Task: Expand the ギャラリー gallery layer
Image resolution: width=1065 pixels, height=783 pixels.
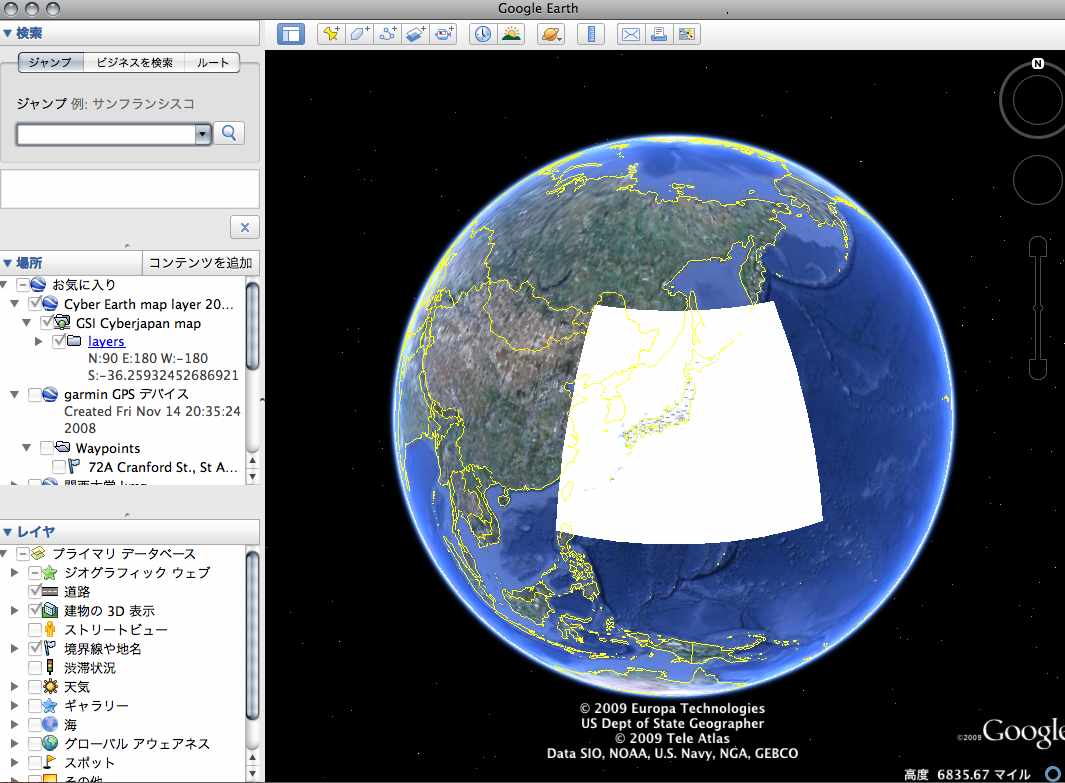Action: click(x=14, y=706)
